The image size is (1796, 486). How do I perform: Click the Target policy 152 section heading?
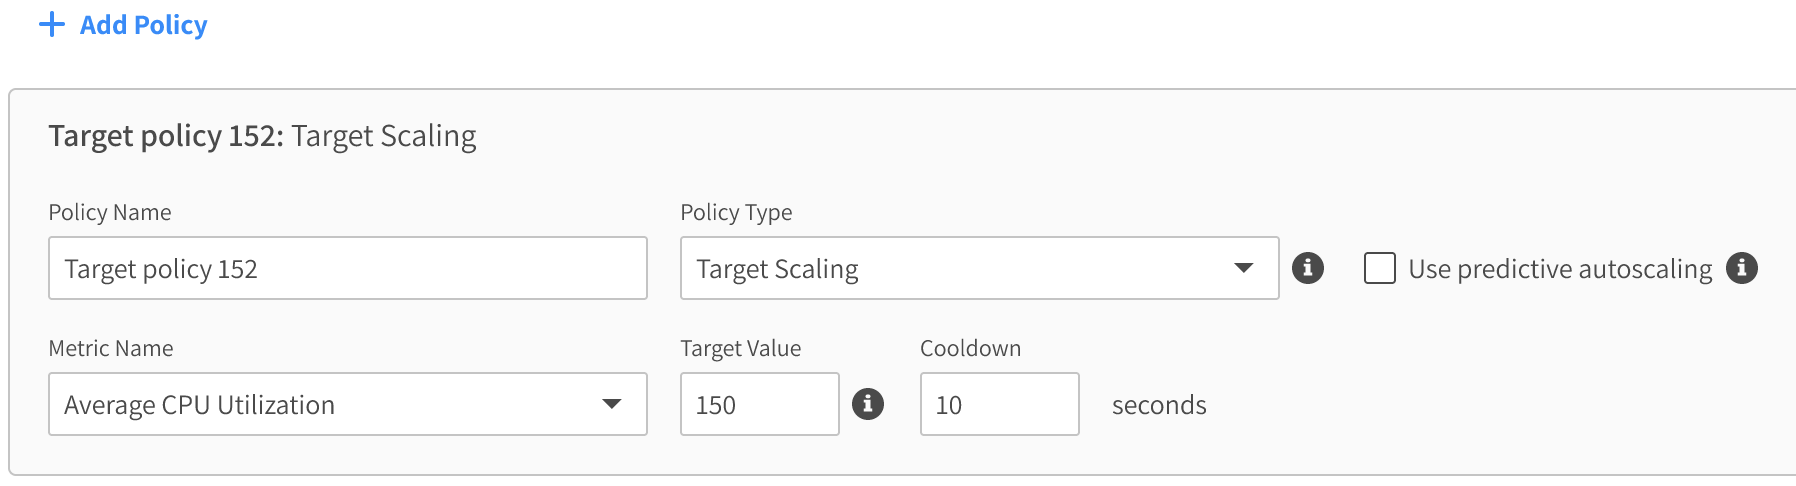[x=262, y=135]
